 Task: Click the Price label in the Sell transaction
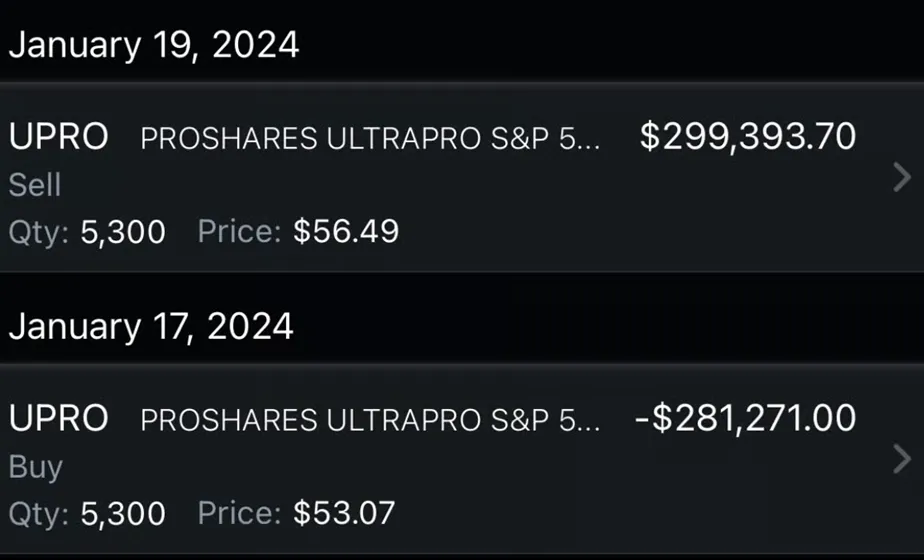(240, 232)
